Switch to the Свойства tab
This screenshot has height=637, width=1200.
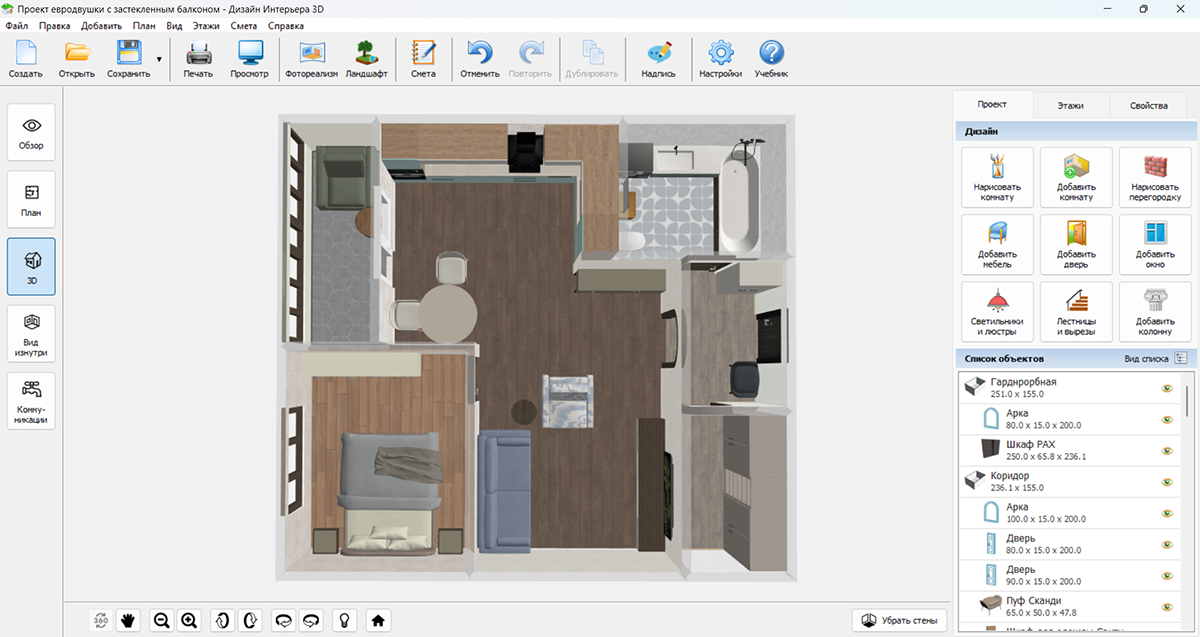(x=1148, y=105)
